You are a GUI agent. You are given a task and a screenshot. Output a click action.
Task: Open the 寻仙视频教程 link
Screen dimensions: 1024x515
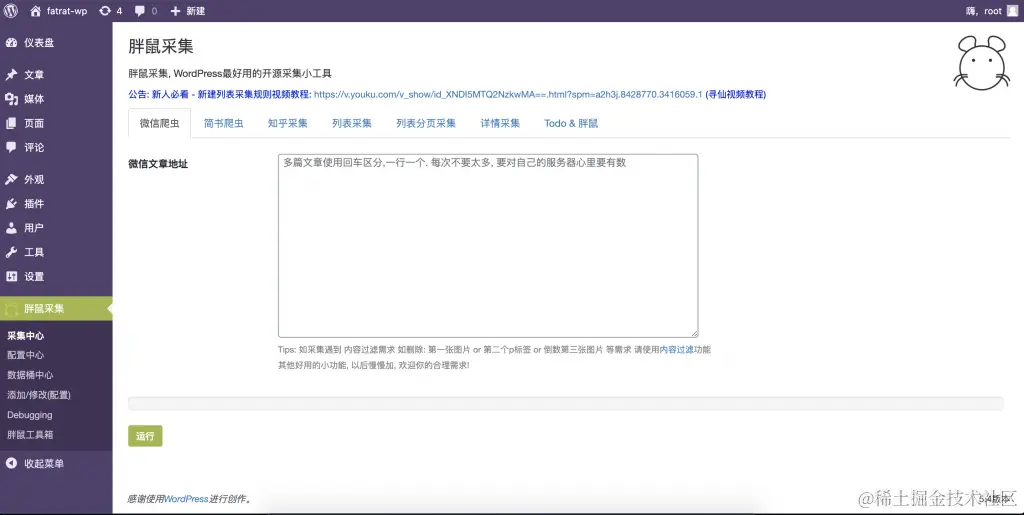(x=736, y=95)
